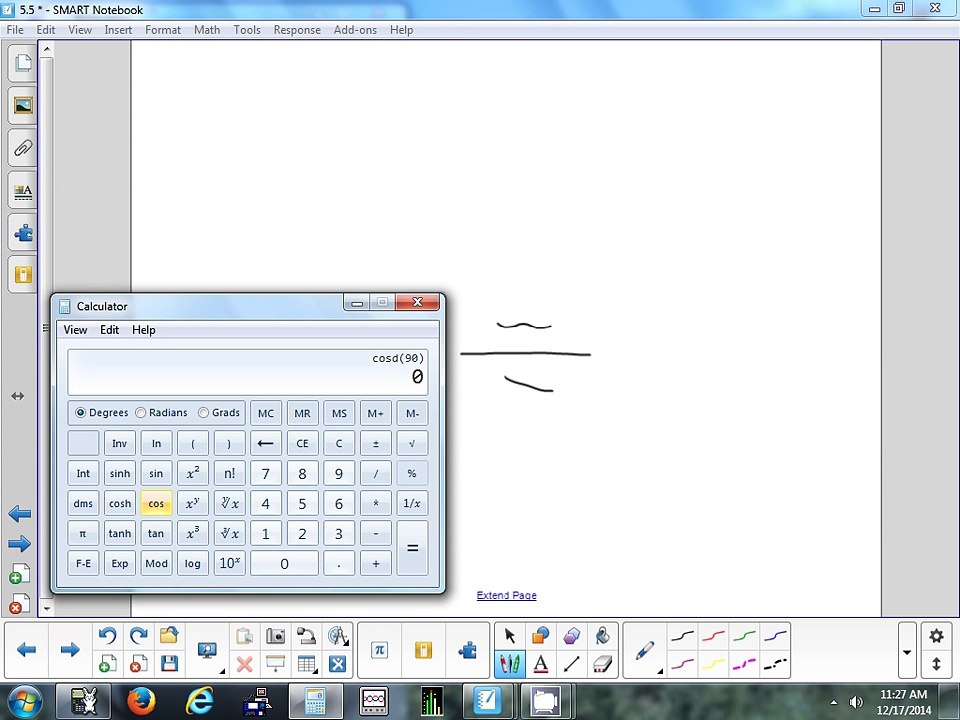Viewport: 960px width, 720px height.
Task: Toggle the Inv button in Calculator
Action: pos(119,443)
